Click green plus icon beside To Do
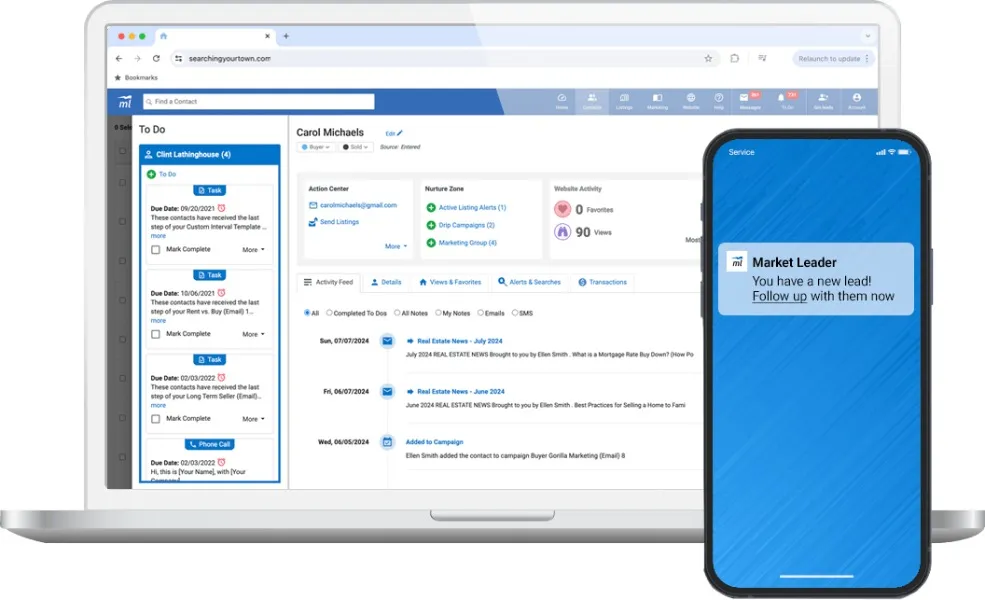The image size is (985, 600). click(151, 174)
